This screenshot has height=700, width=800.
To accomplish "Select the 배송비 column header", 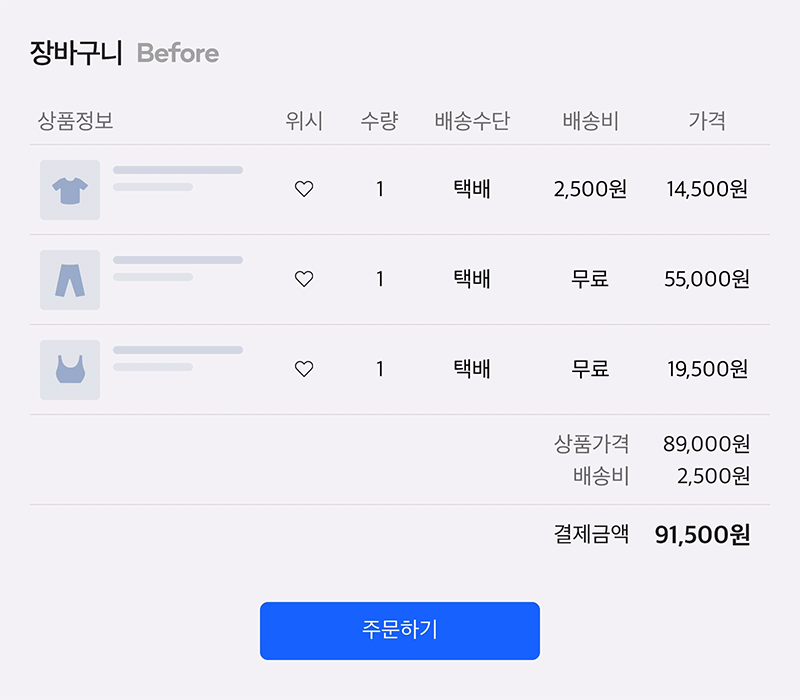I will coord(590,122).
